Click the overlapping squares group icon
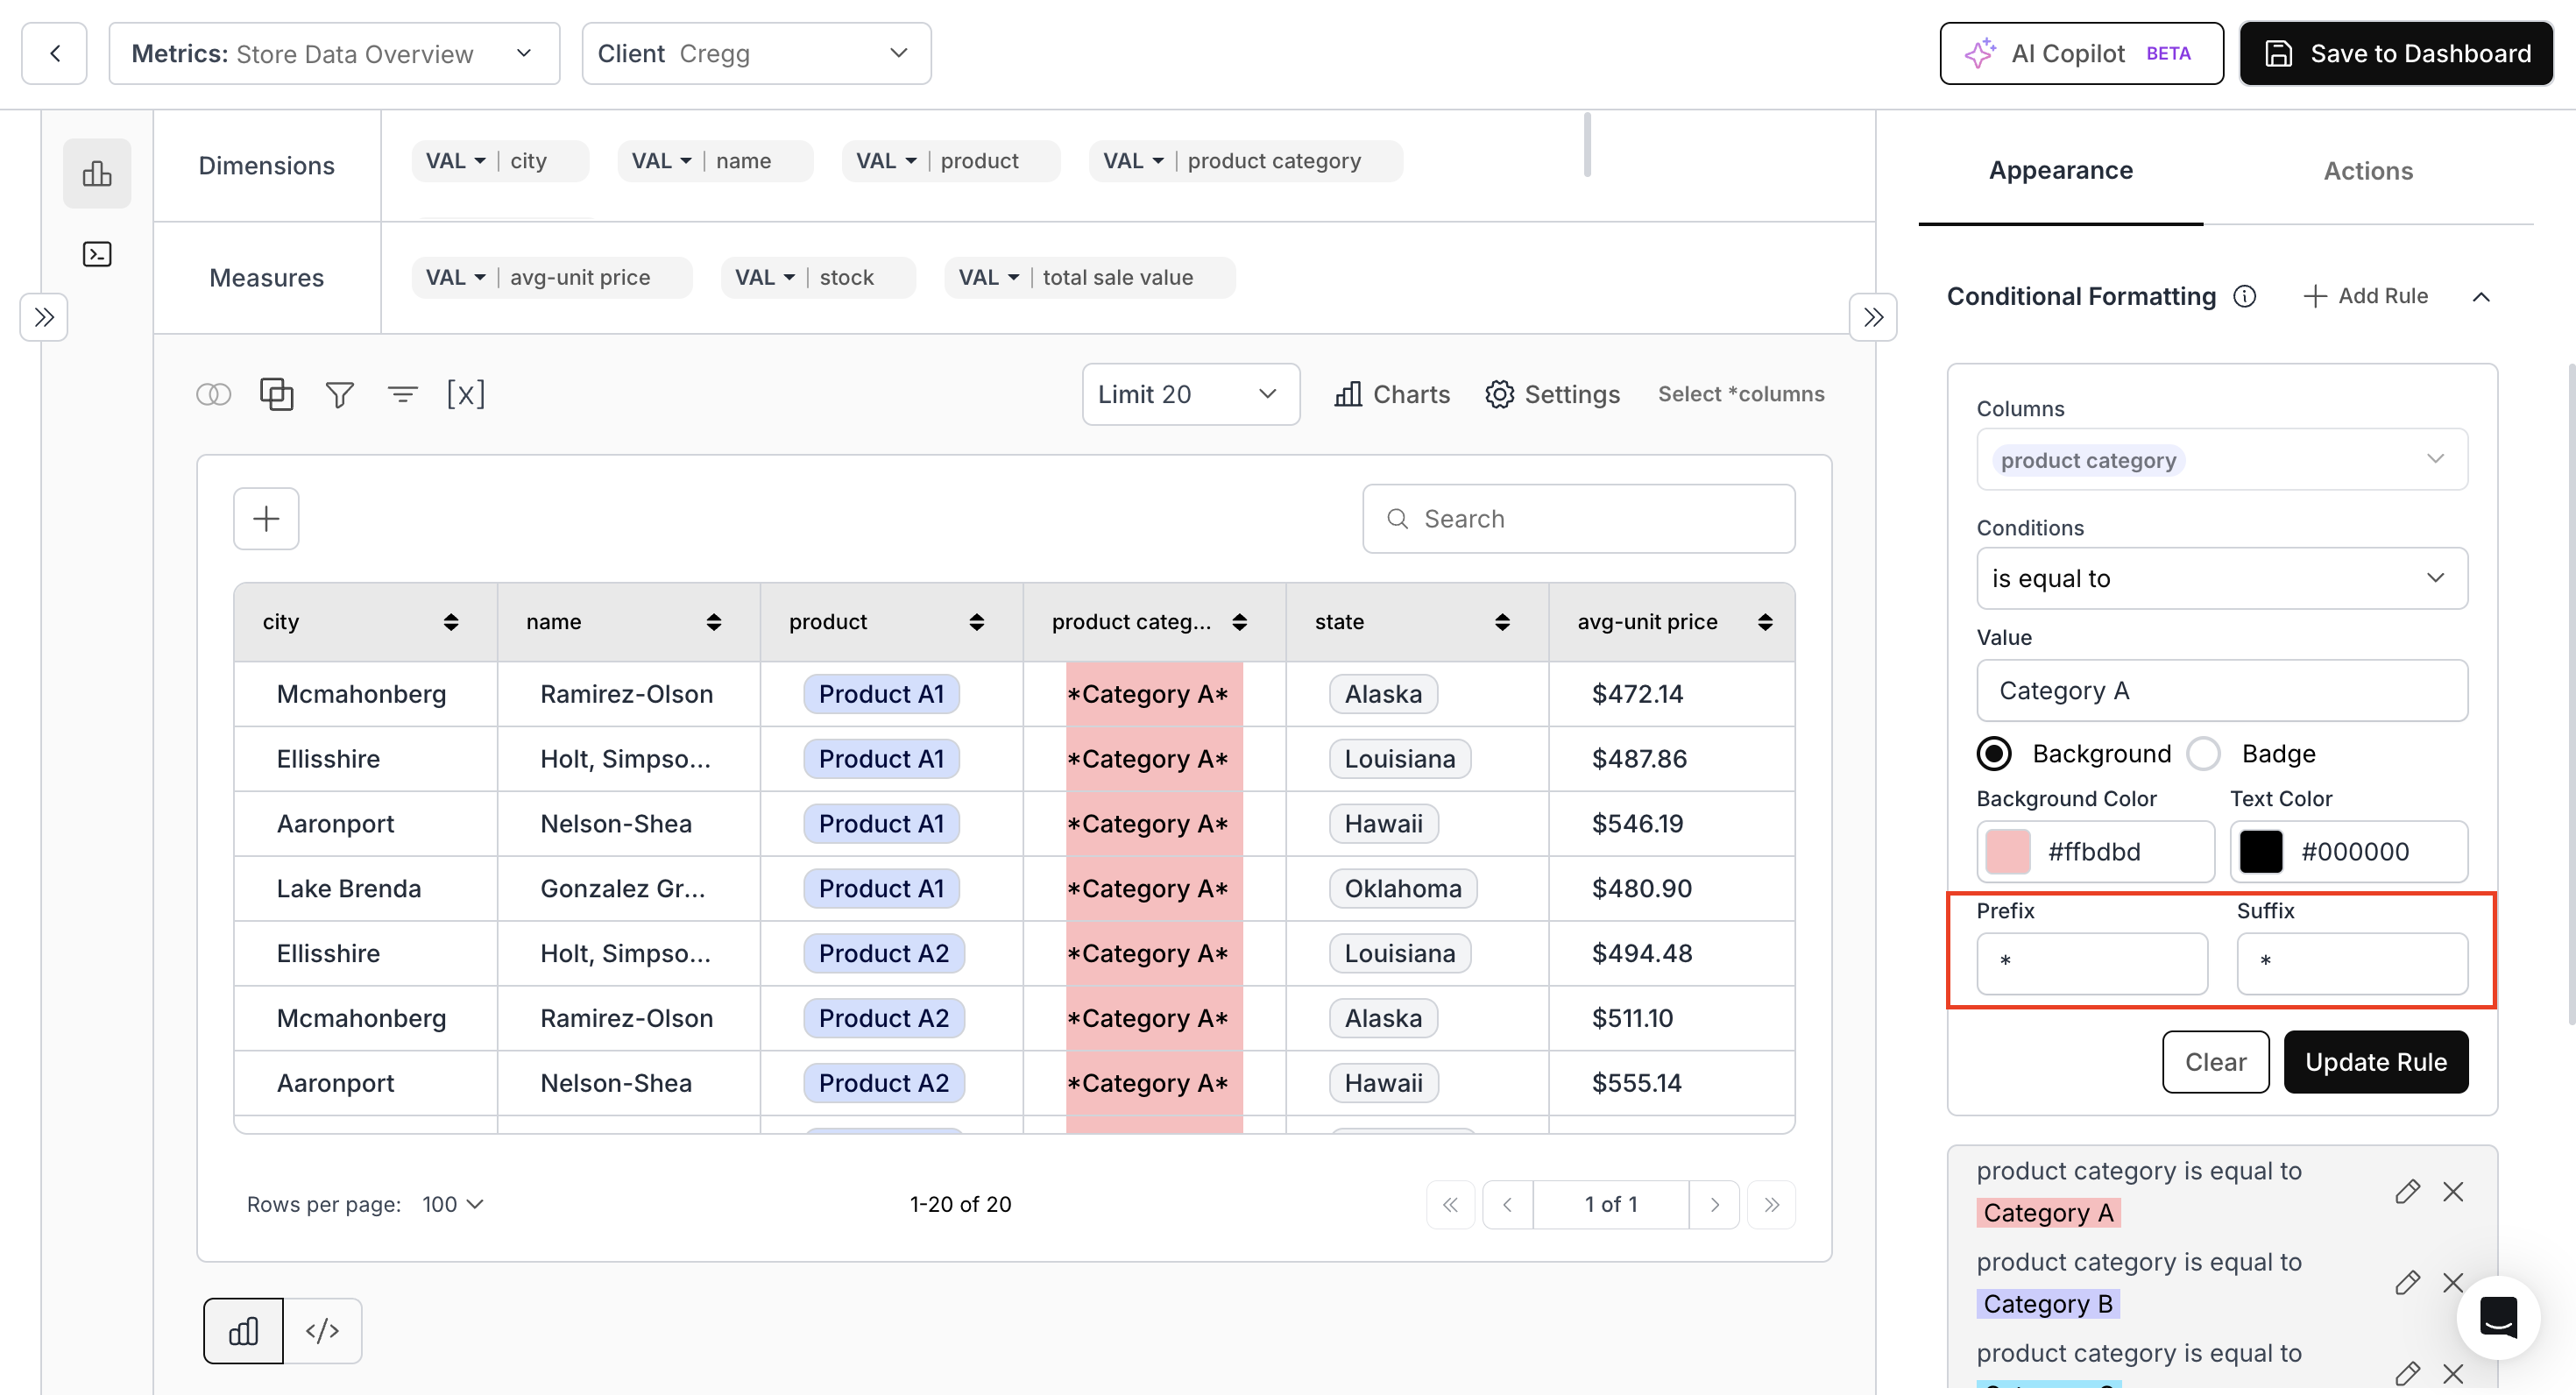Viewport: 2576px width, 1395px height. point(276,394)
